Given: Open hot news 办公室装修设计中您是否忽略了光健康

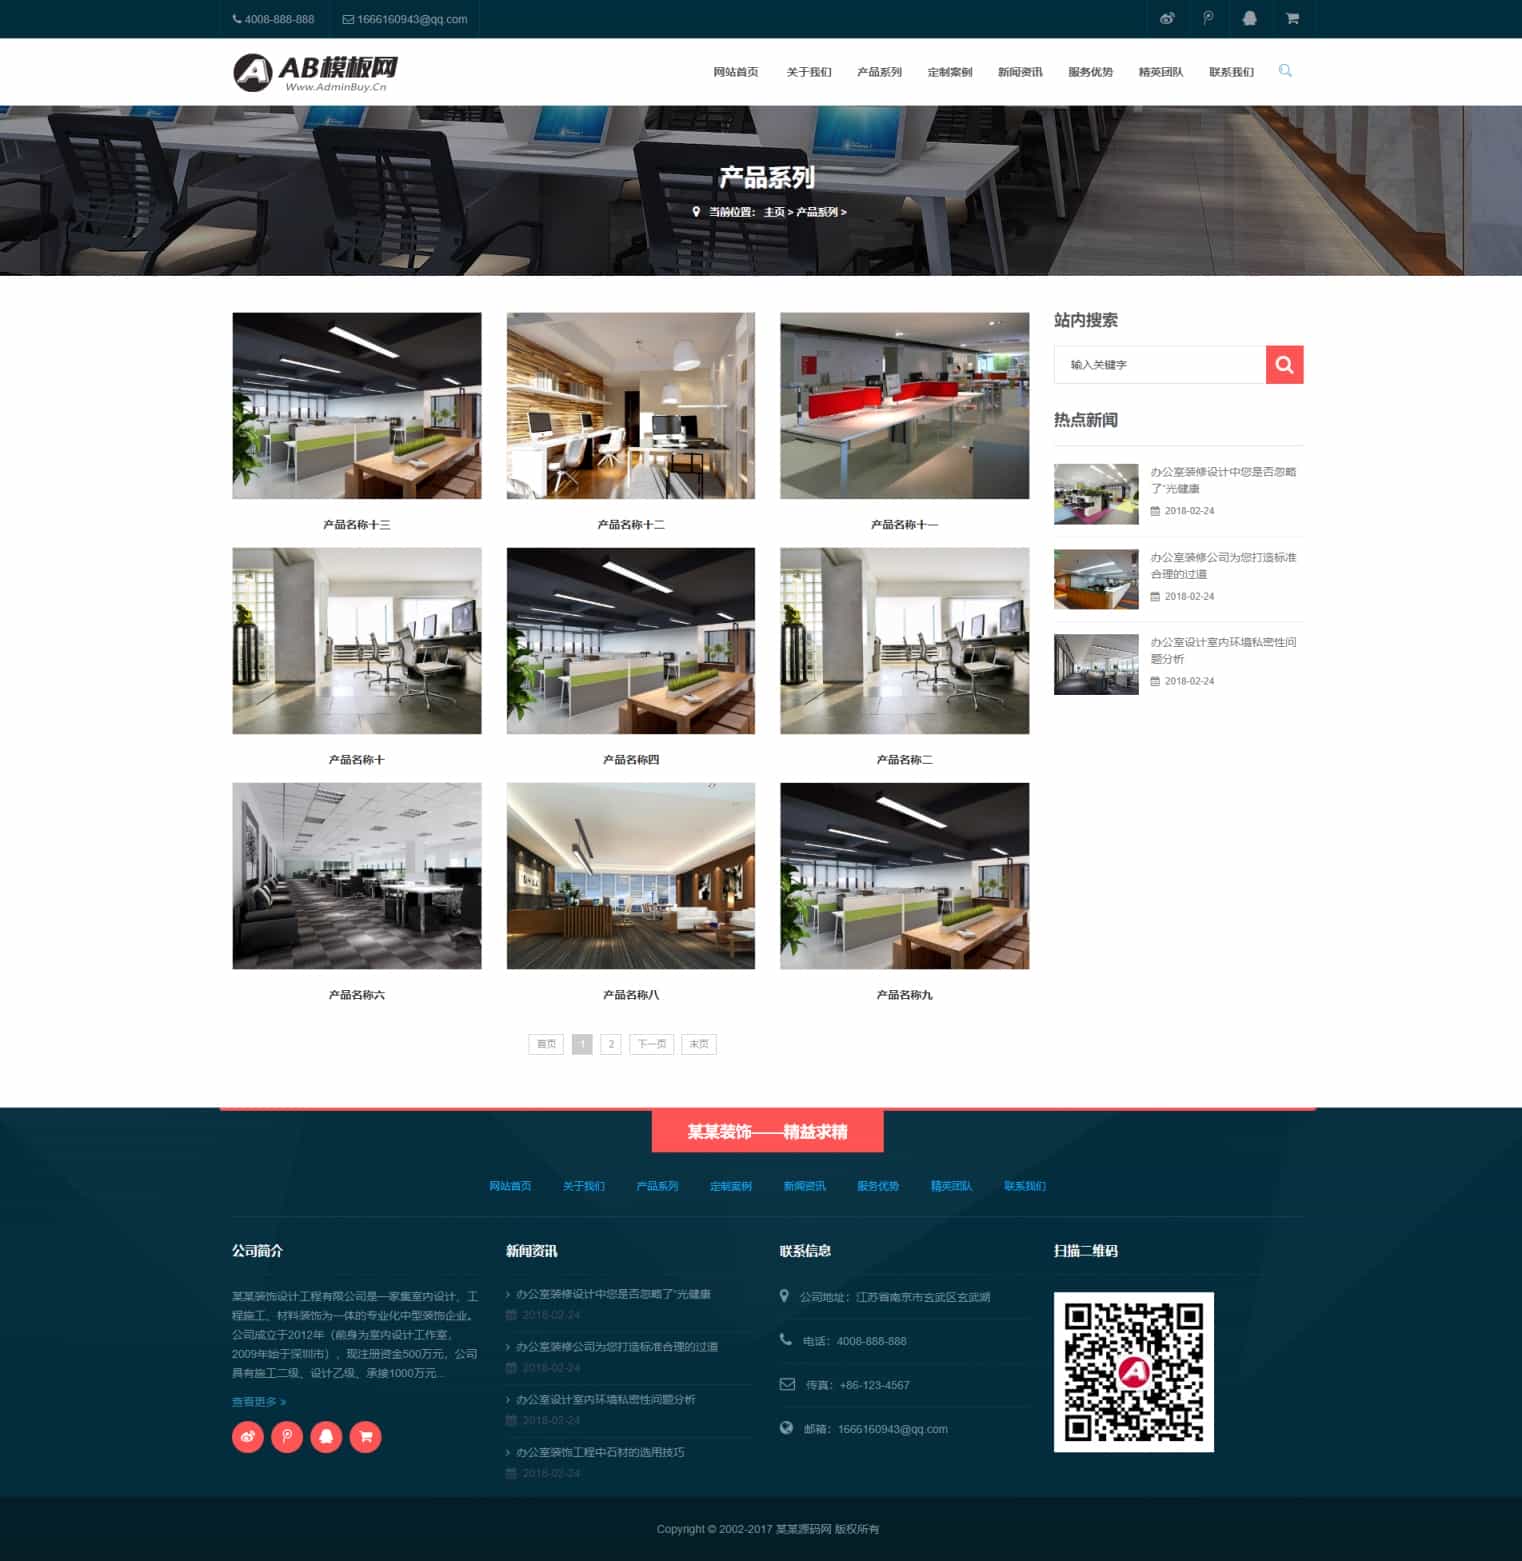Looking at the screenshot, I should [1223, 480].
